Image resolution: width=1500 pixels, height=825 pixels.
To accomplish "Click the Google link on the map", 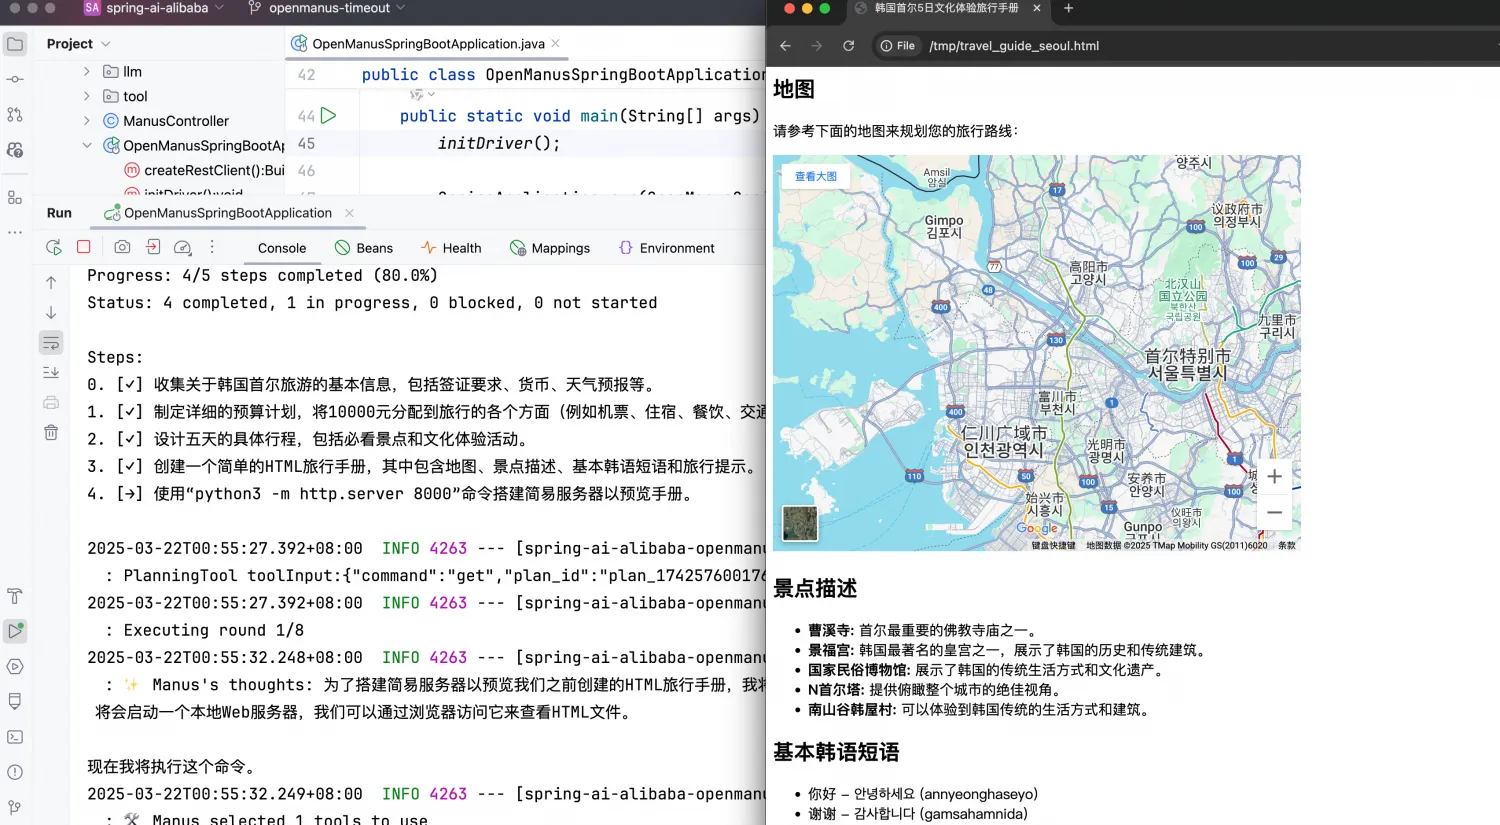I will pos(1038,527).
